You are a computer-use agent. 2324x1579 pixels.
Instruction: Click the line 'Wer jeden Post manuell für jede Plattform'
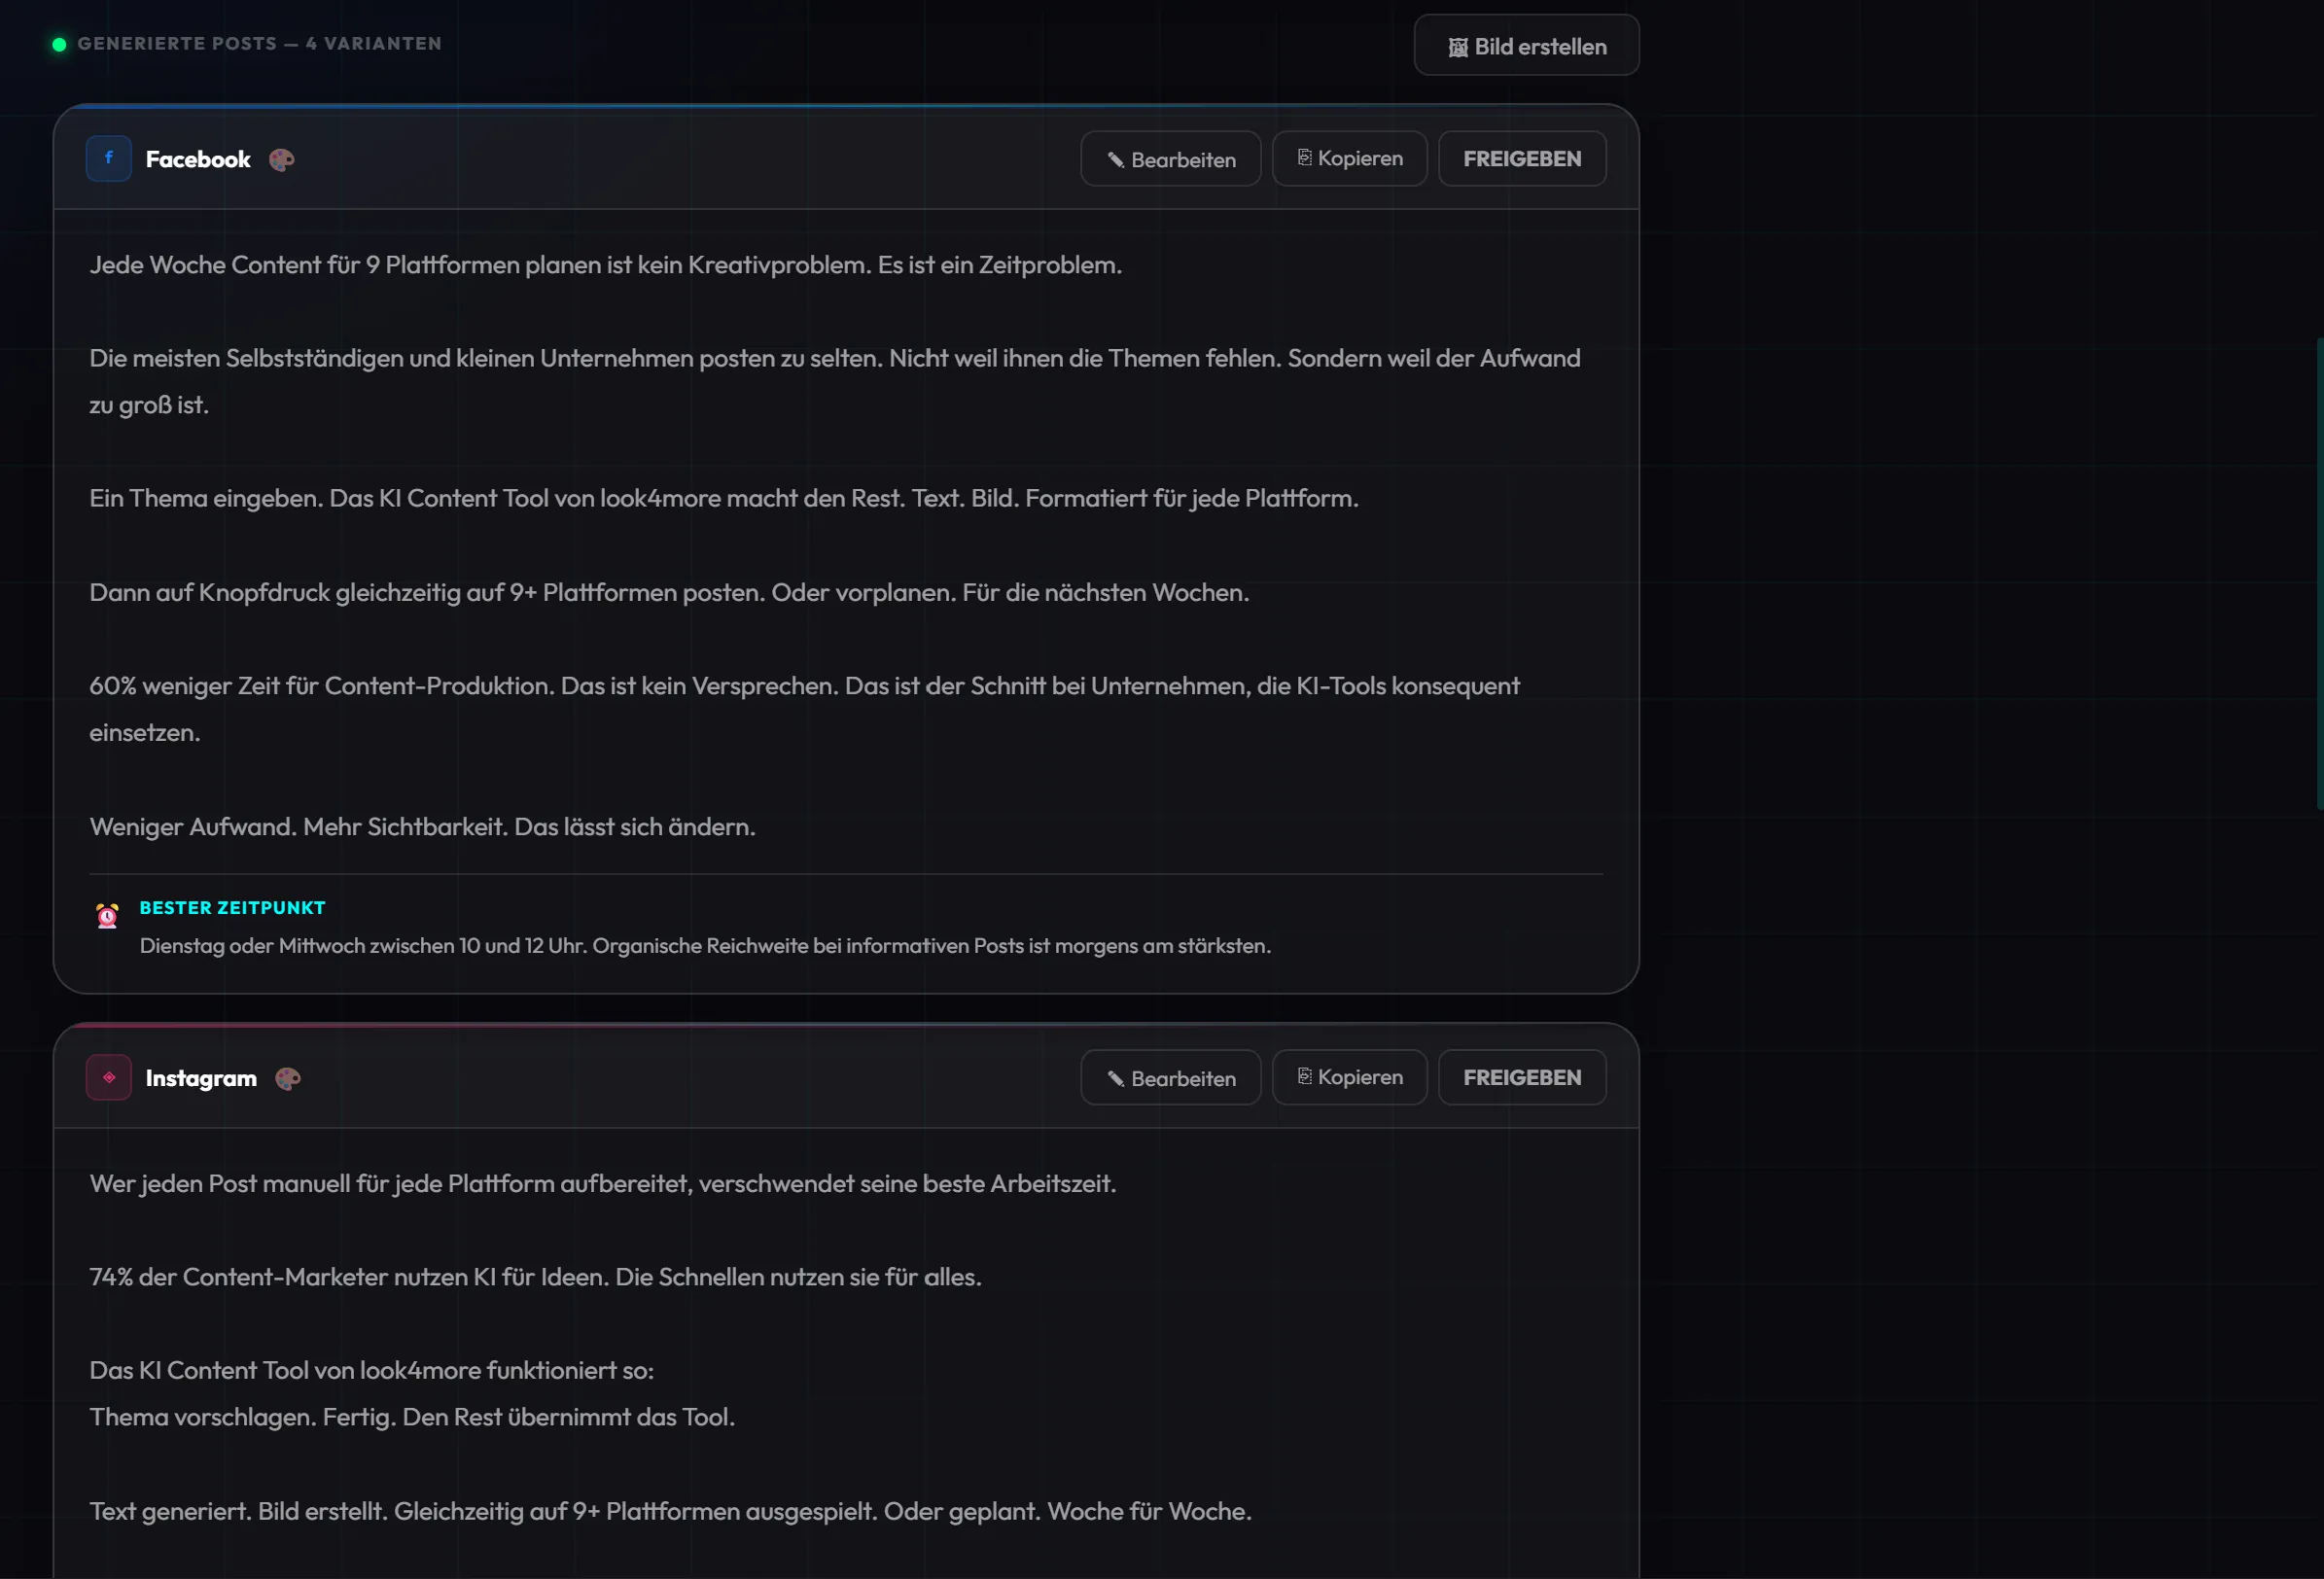click(603, 1184)
